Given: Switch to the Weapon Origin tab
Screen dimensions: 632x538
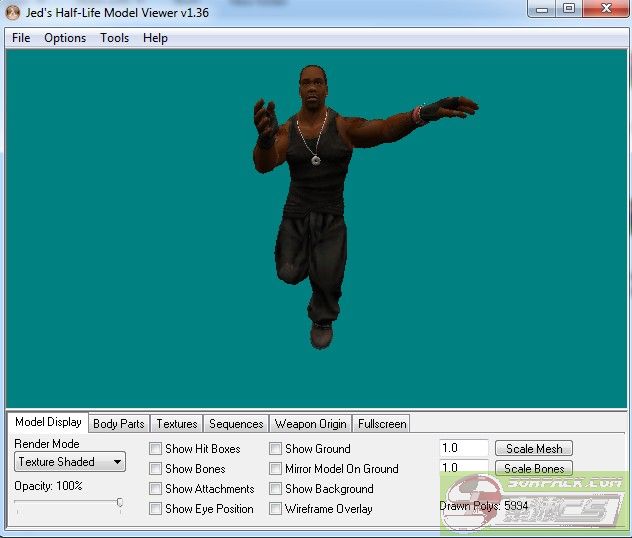Looking at the screenshot, I should pyautogui.click(x=310, y=424).
